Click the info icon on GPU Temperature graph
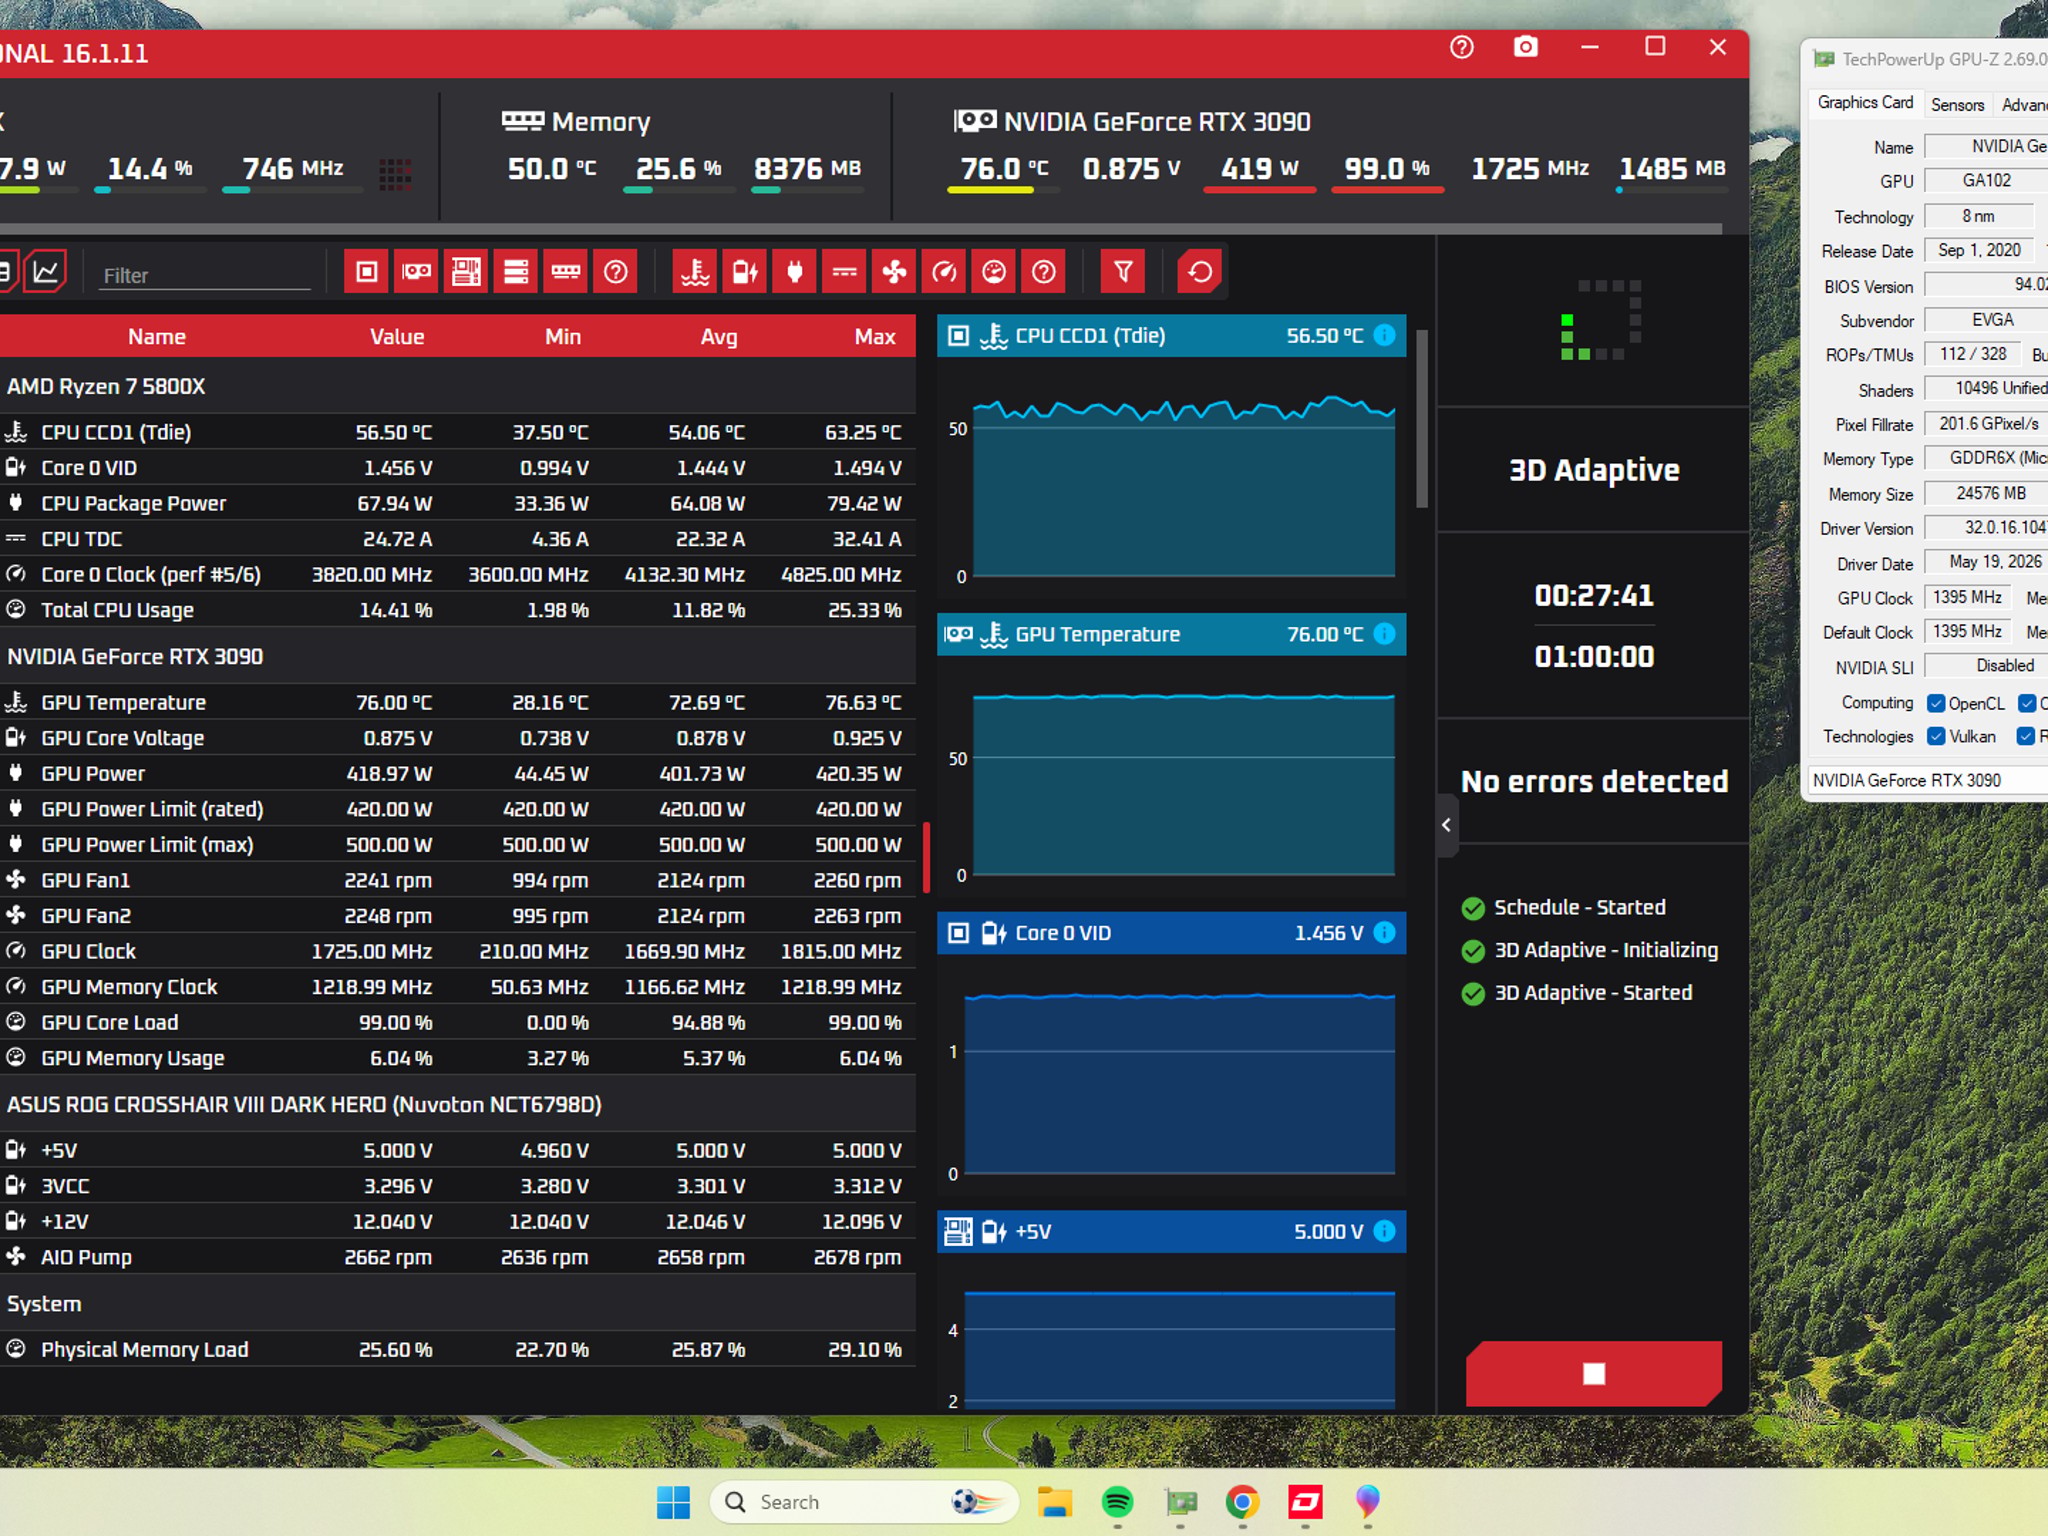Image resolution: width=2048 pixels, height=1536 pixels. [1384, 634]
